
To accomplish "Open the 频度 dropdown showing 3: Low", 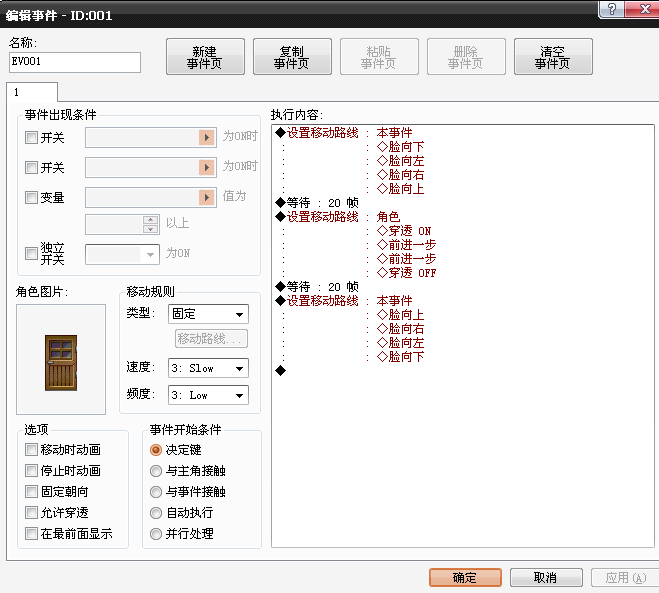I will pos(208,395).
